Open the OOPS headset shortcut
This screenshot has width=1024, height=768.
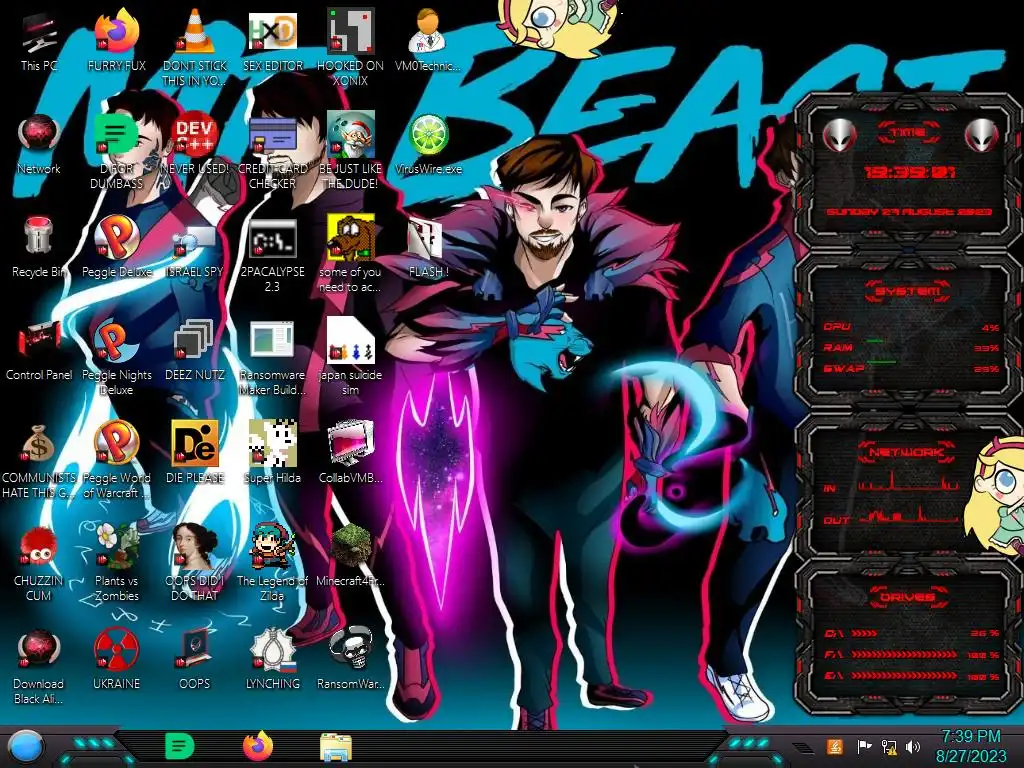[x=195, y=661]
